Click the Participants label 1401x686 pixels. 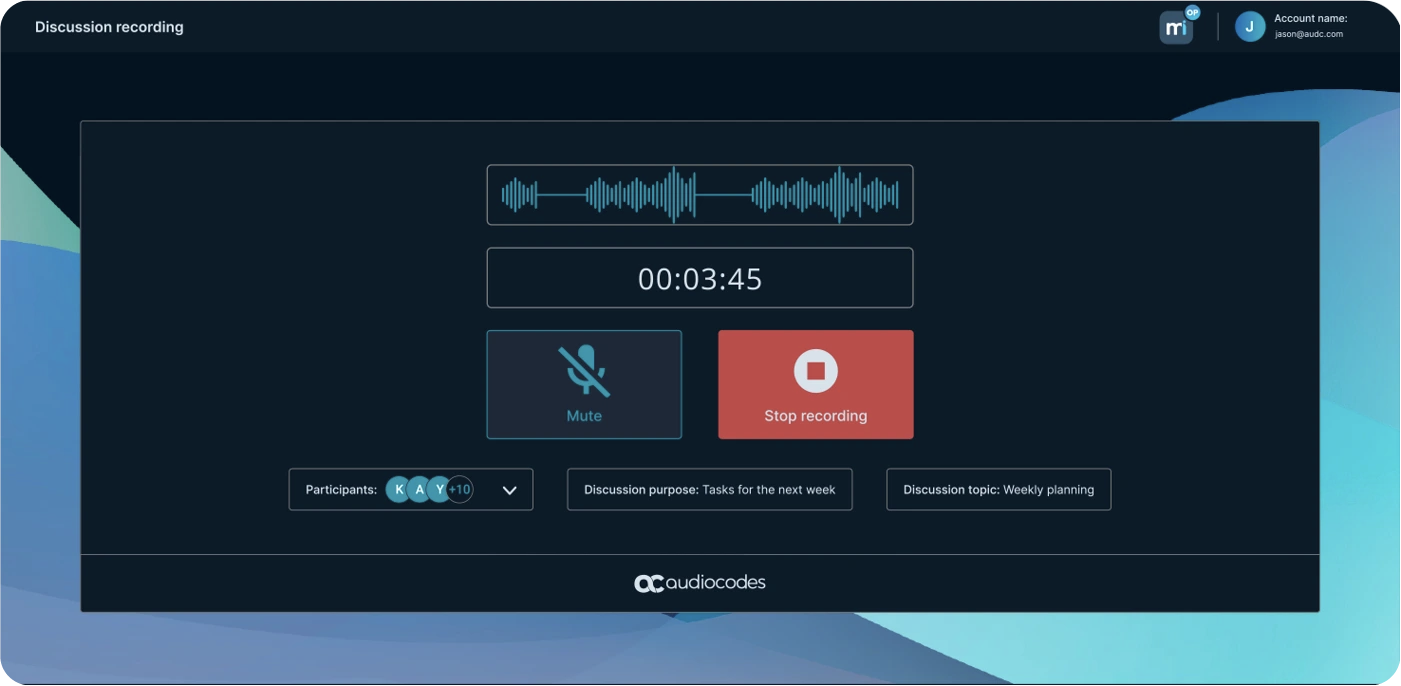pos(341,490)
